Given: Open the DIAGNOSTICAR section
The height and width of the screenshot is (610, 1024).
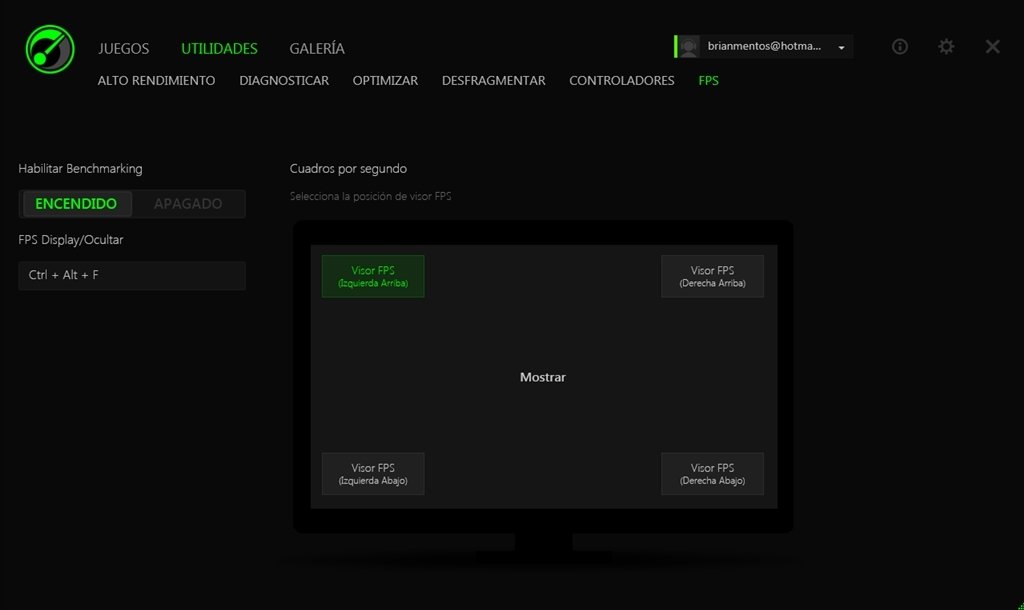Looking at the screenshot, I should (284, 80).
